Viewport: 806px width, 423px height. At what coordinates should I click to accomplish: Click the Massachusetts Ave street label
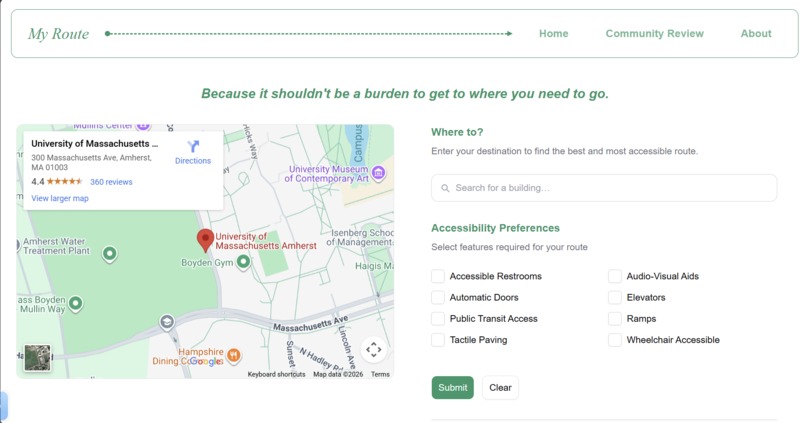310,324
